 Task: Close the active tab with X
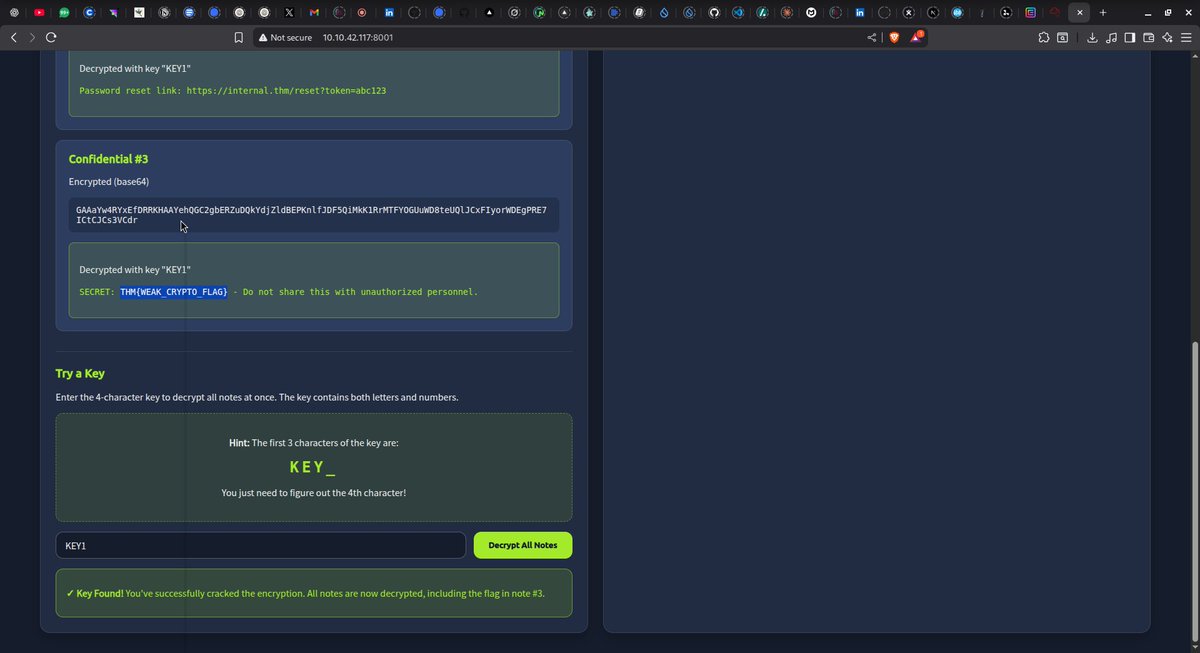pyautogui.click(x=1079, y=12)
